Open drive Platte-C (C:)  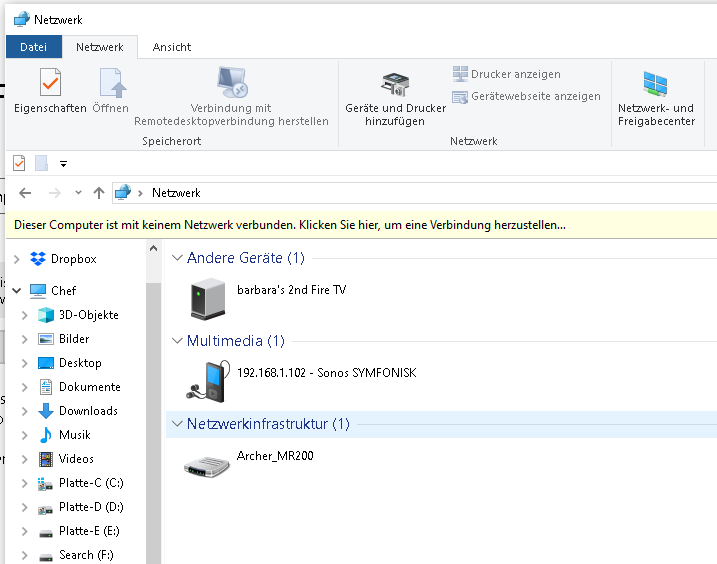(81, 483)
